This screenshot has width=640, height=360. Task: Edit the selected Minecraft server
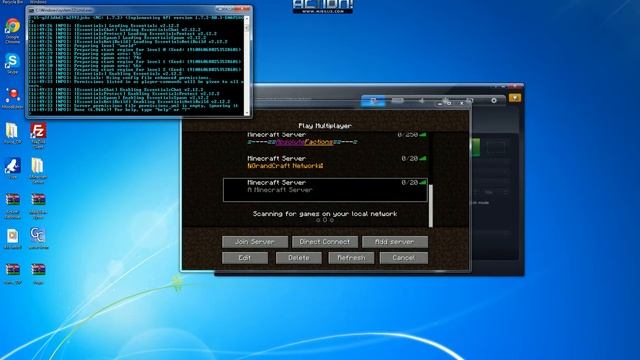pos(245,258)
